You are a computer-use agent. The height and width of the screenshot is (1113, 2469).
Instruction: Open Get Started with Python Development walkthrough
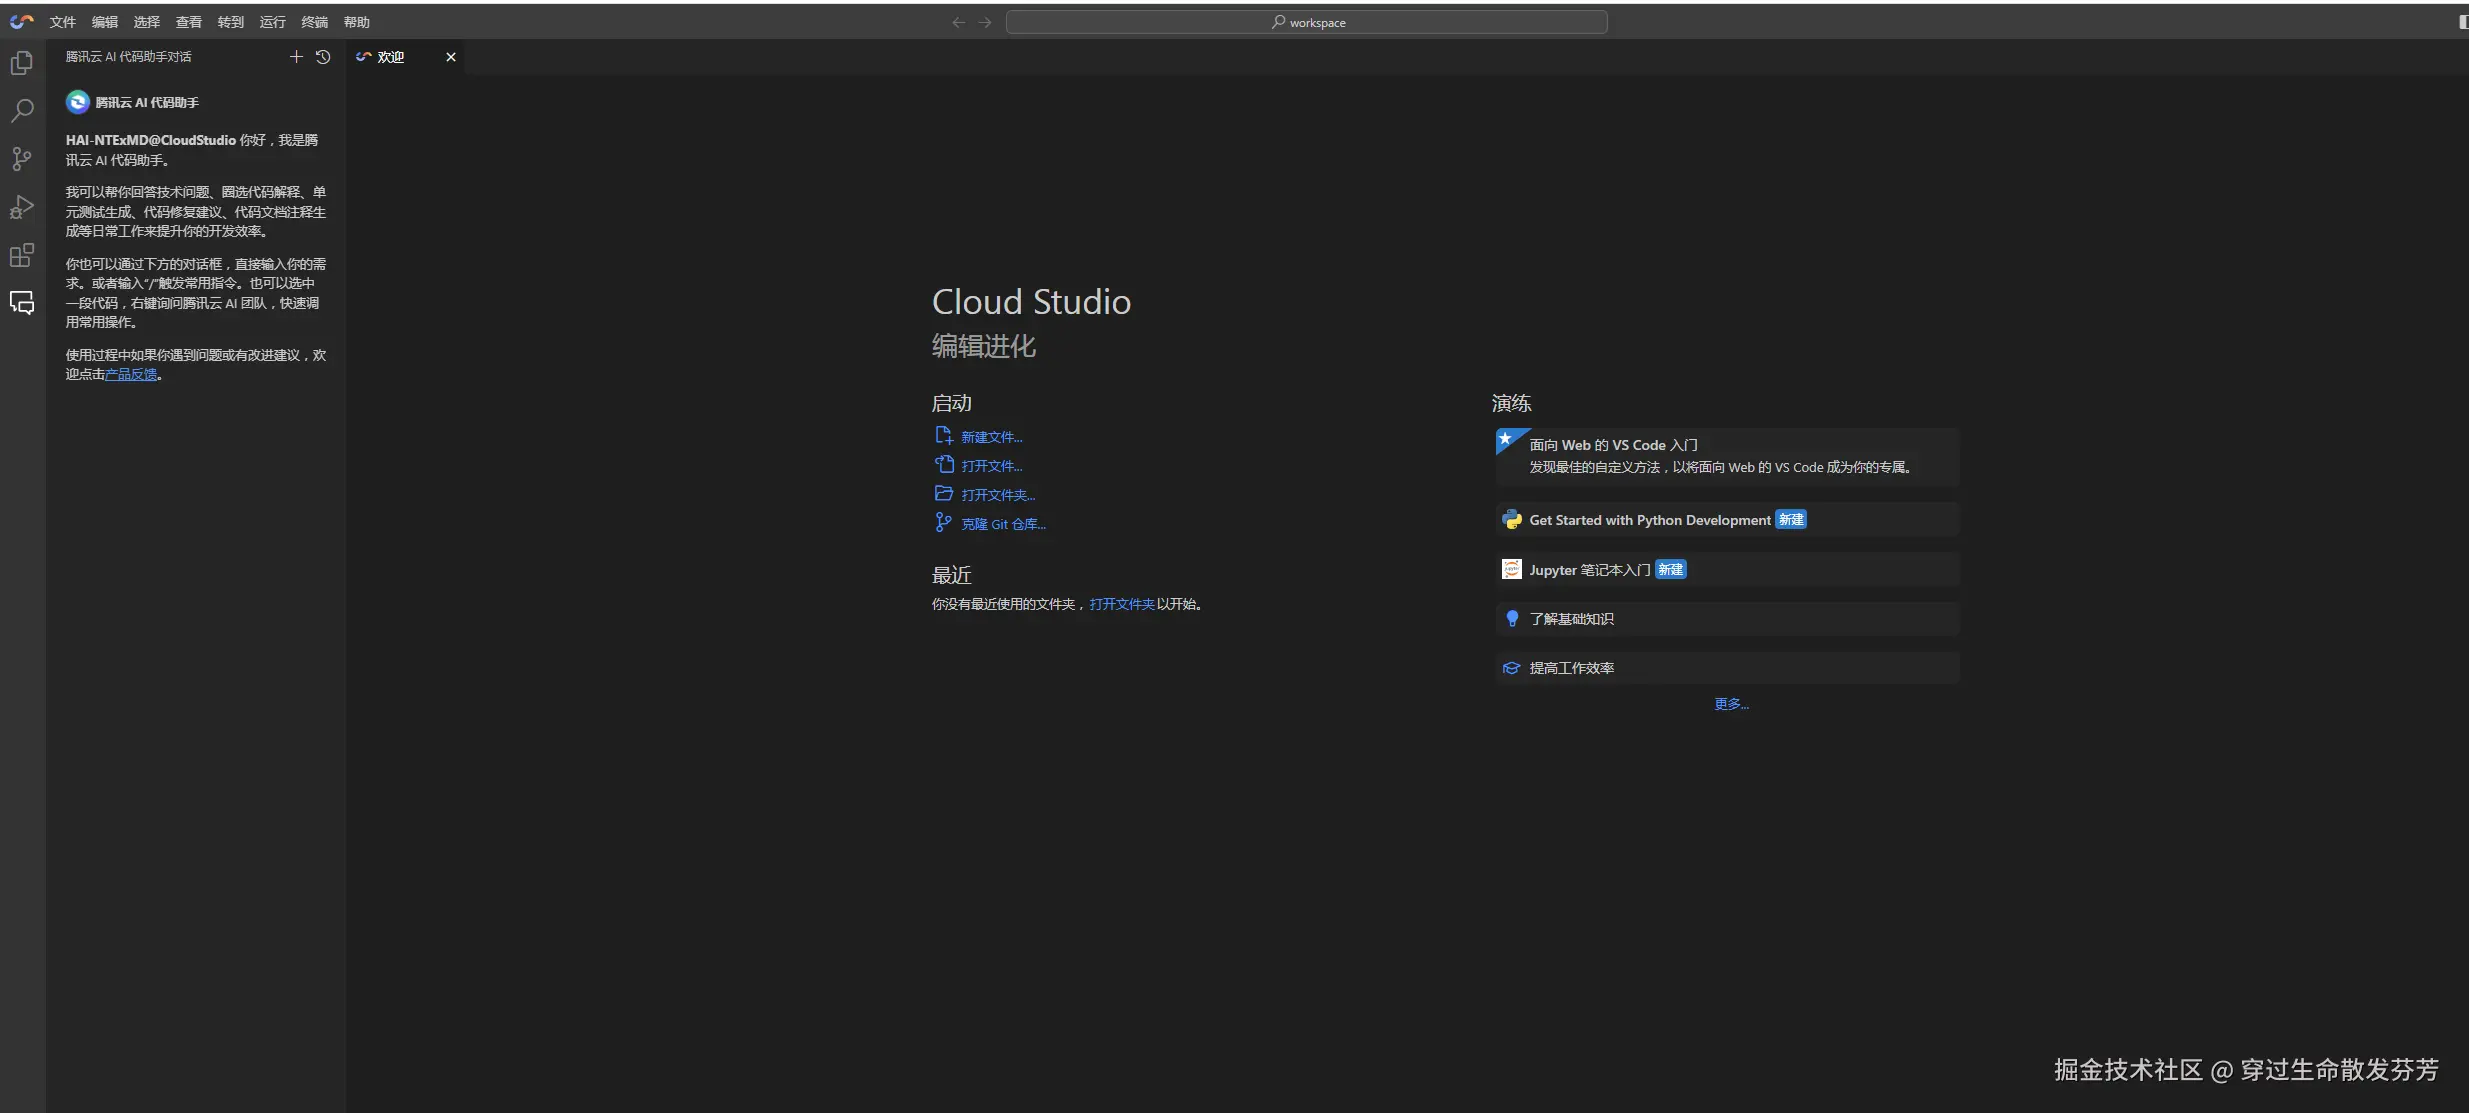pyautogui.click(x=1649, y=520)
